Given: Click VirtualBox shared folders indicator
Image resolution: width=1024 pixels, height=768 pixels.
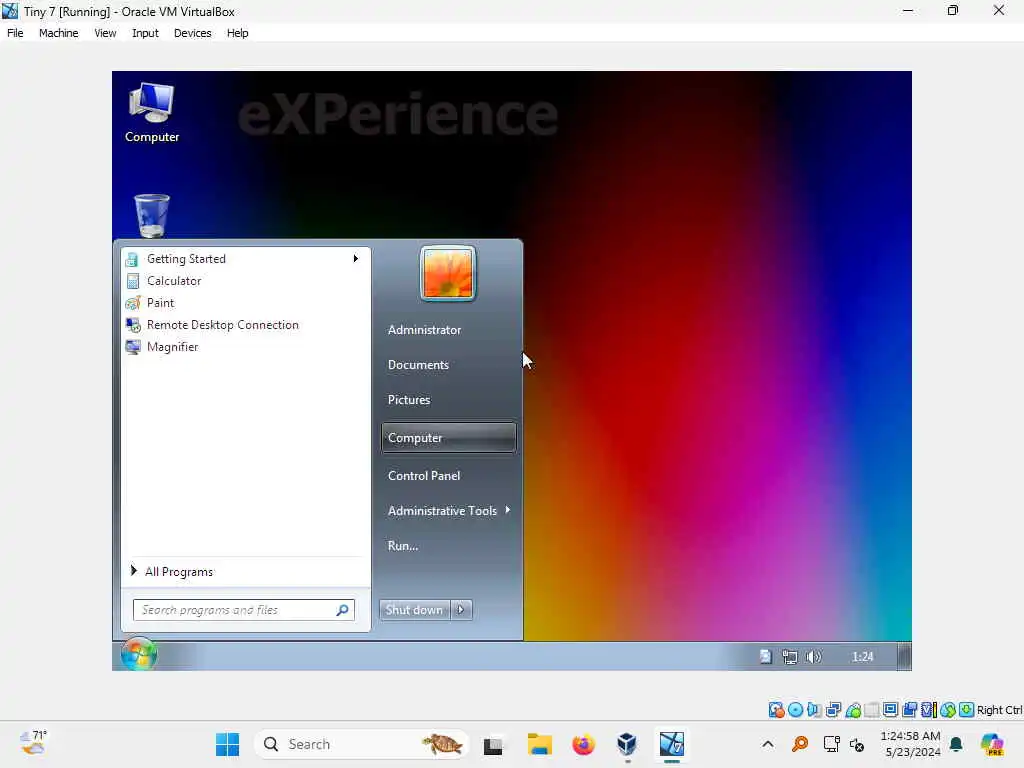Looking at the screenshot, I should [871, 710].
